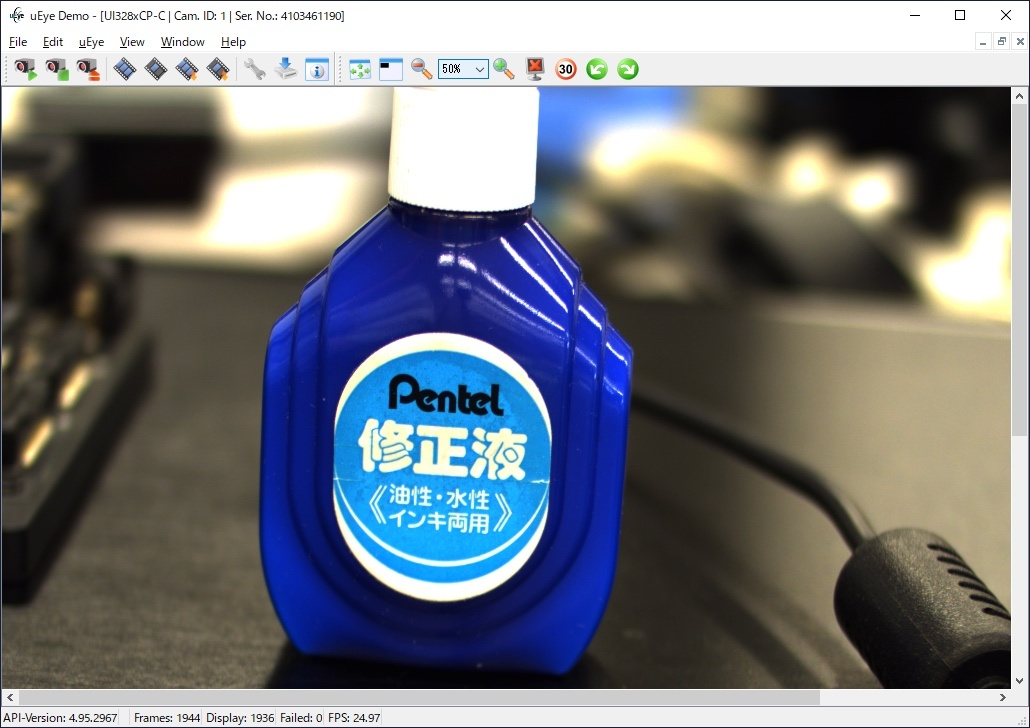Image resolution: width=1030 pixels, height=728 pixels.
Task: Click camera close icon with orange eject
Action: 88,69
